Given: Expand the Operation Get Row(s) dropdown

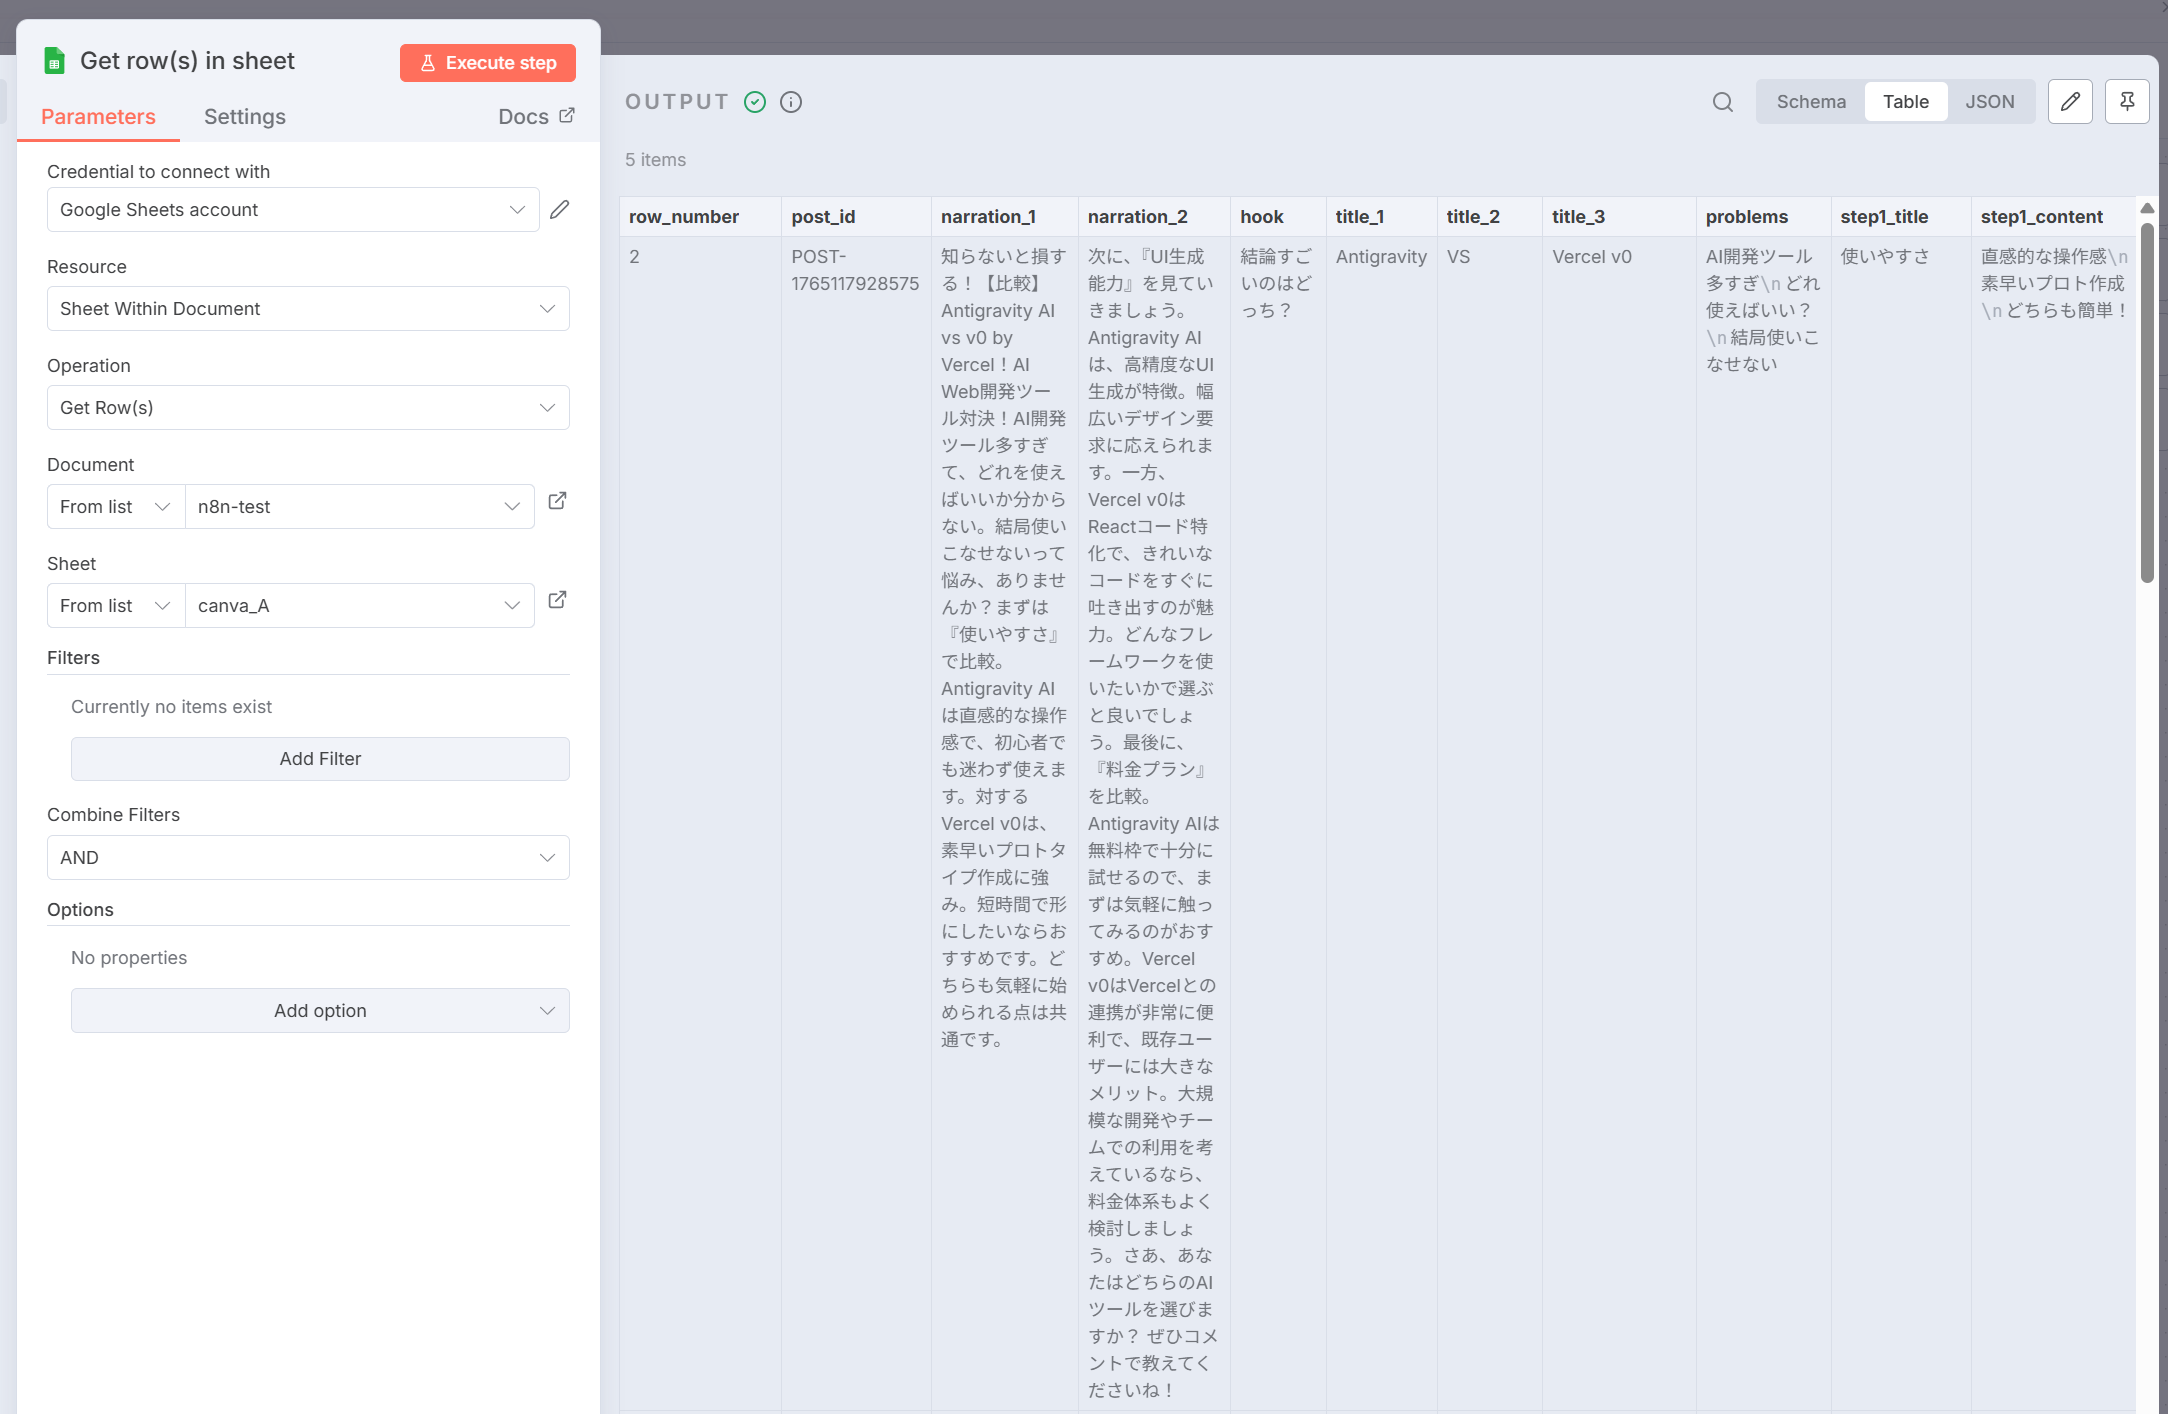Looking at the screenshot, I should (x=308, y=408).
